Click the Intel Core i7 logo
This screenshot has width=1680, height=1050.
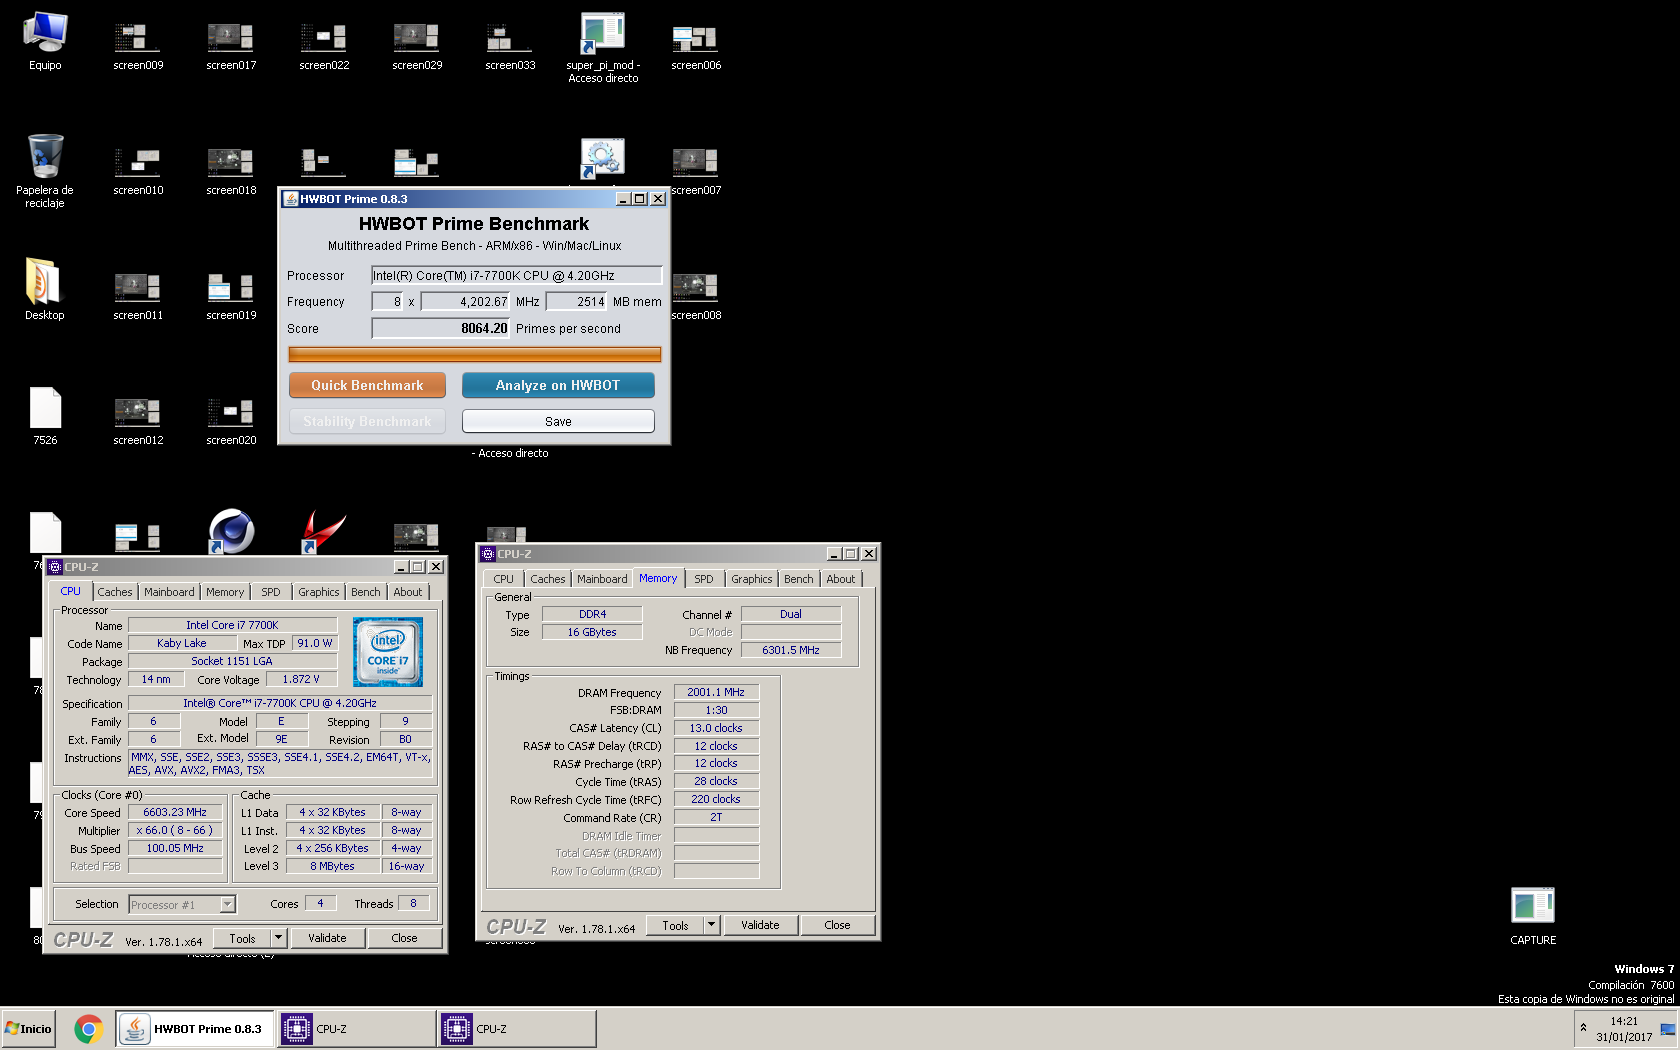pyautogui.click(x=388, y=651)
